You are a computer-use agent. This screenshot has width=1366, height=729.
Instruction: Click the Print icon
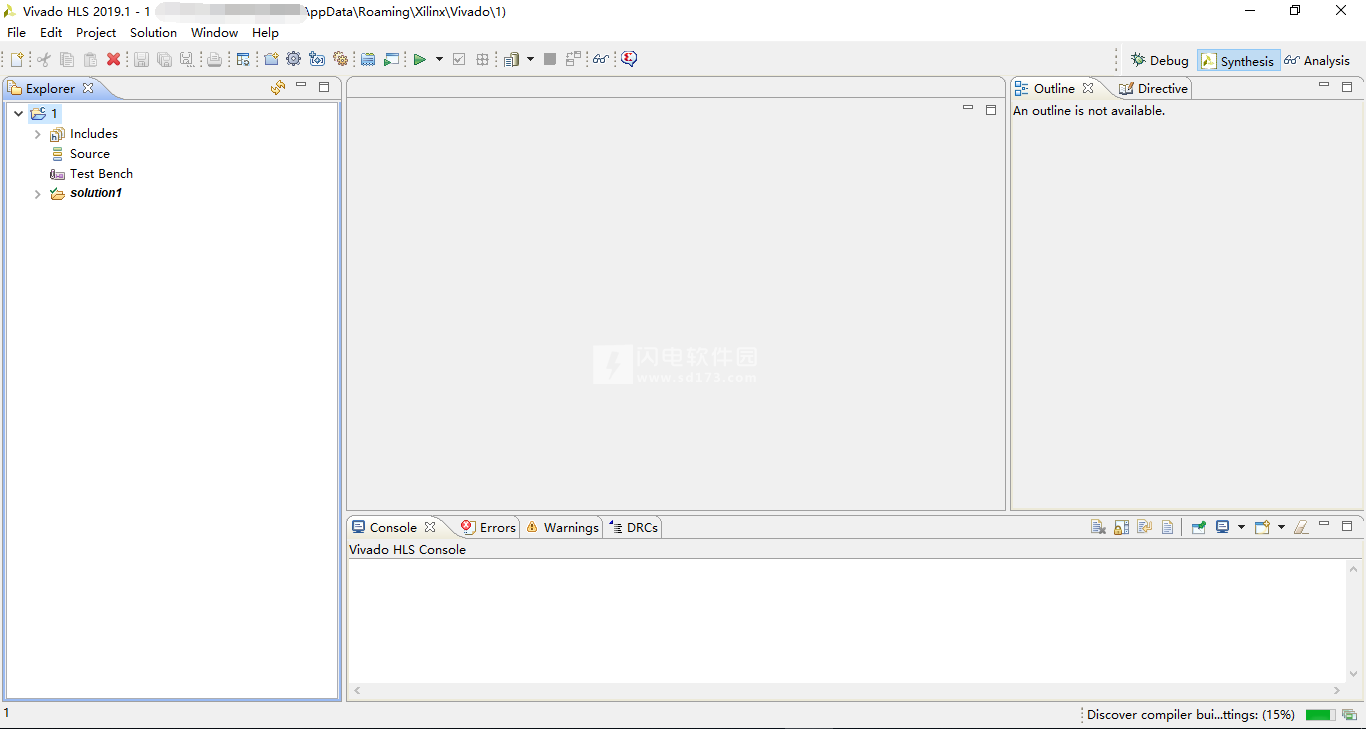(214, 59)
